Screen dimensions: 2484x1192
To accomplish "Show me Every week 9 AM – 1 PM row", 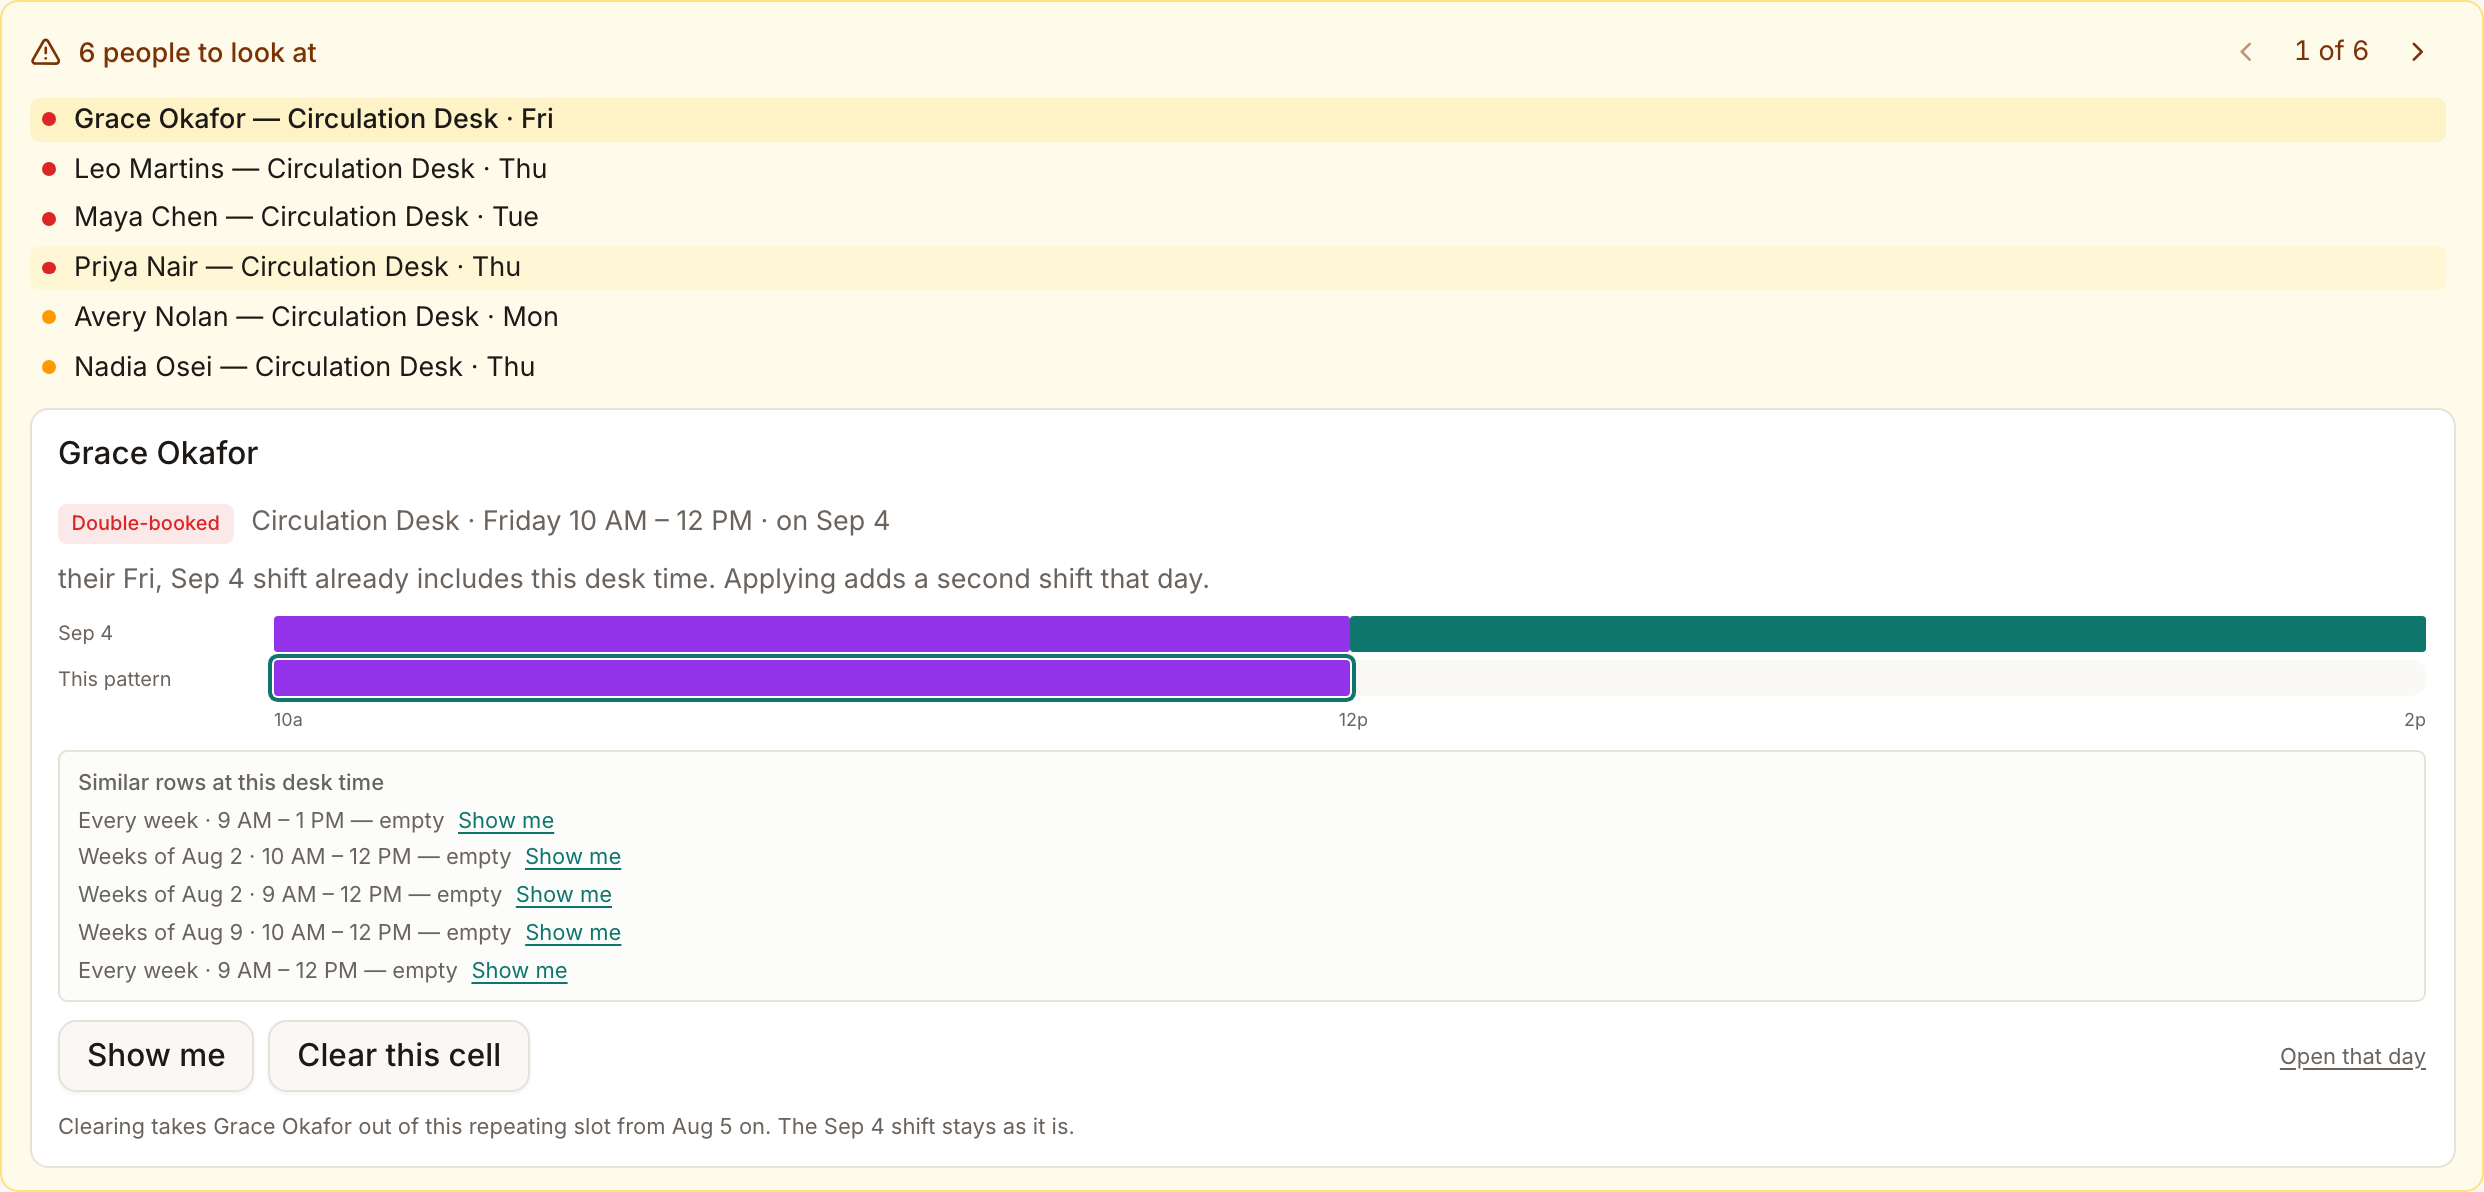I will (506, 821).
